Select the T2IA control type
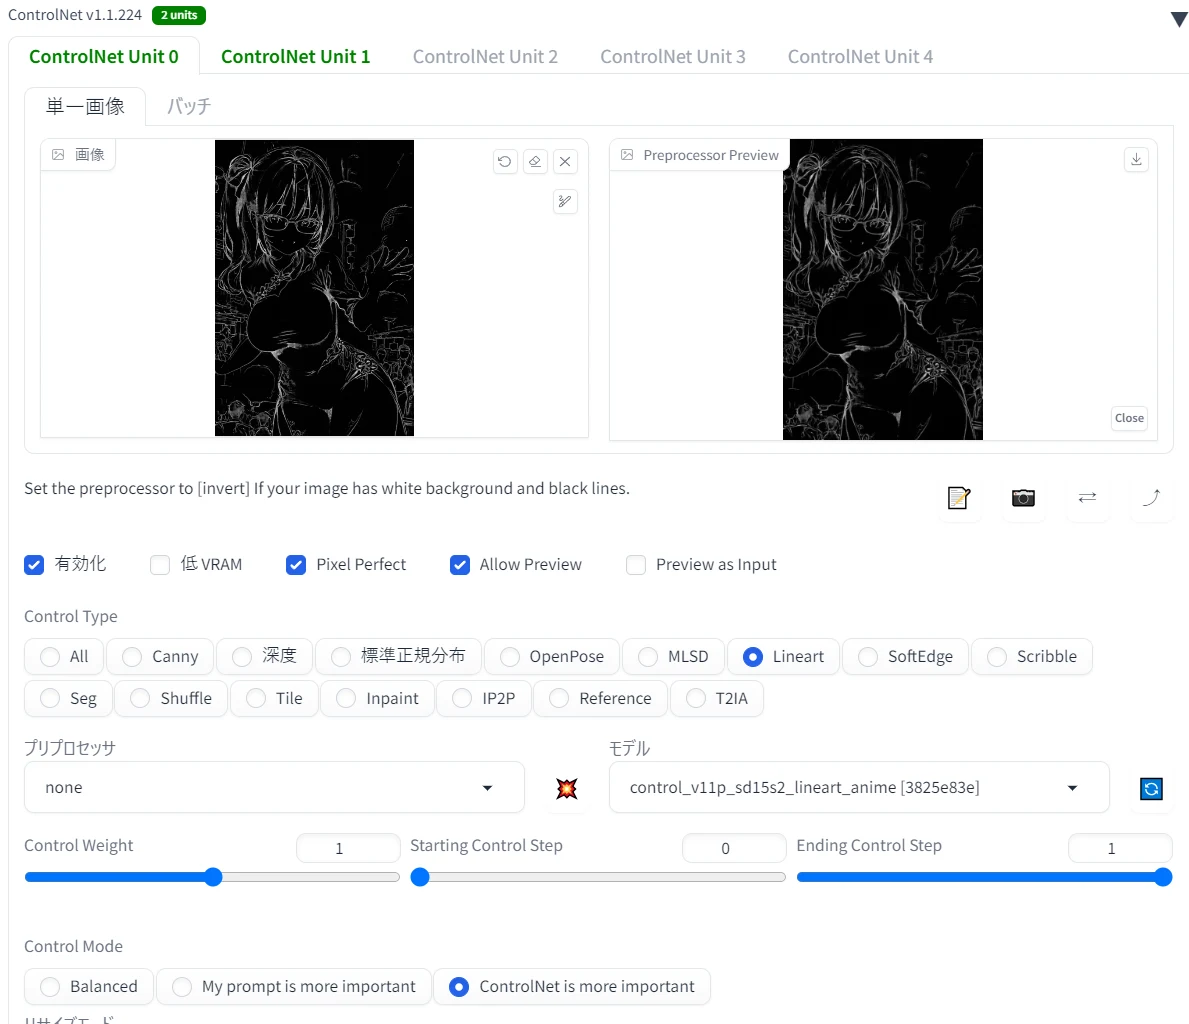 click(717, 699)
